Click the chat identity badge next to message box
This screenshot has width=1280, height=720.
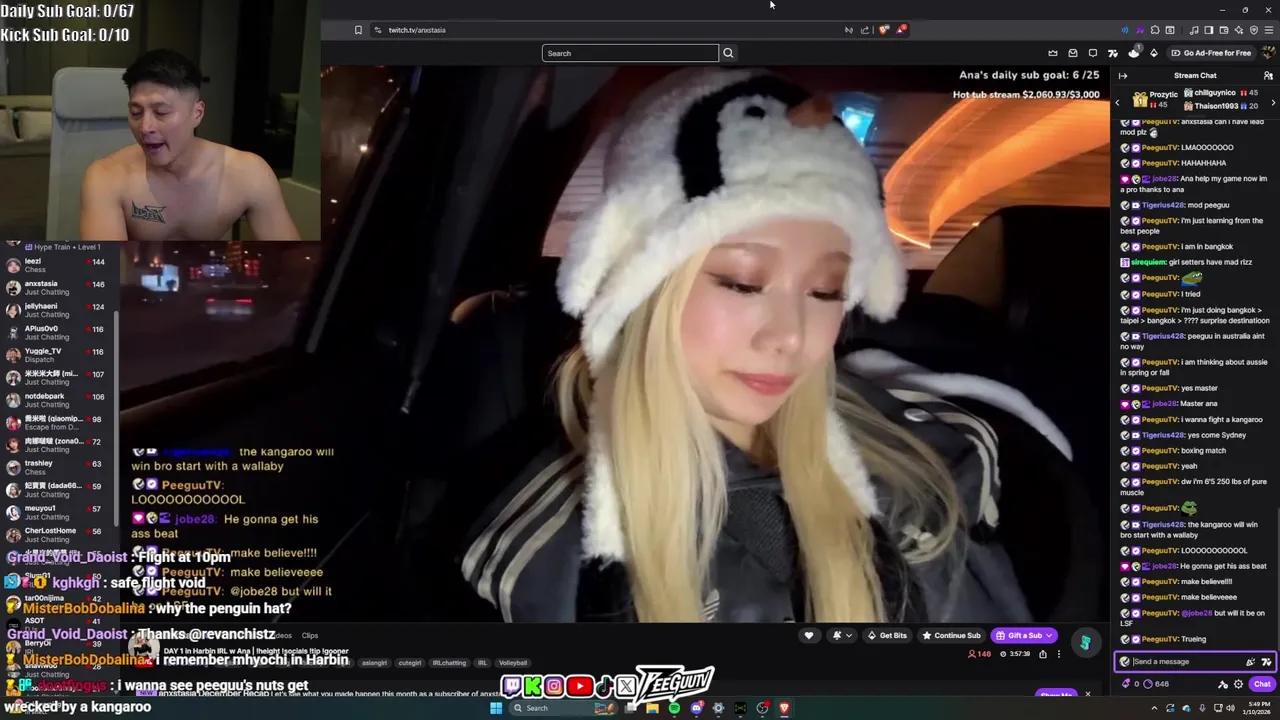[1124, 661]
